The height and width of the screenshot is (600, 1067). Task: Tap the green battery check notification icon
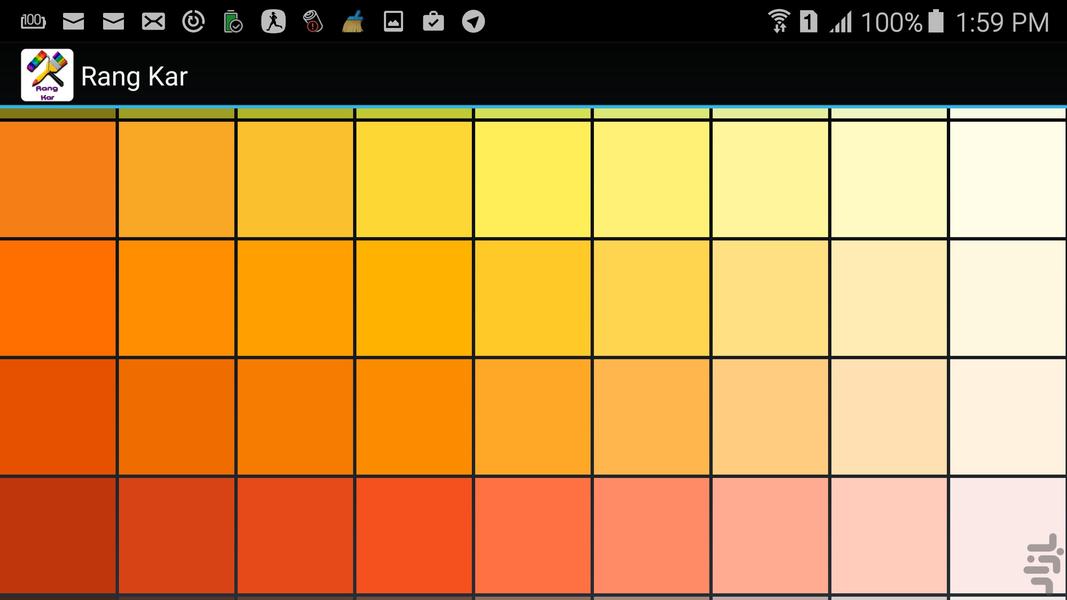(233, 21)
